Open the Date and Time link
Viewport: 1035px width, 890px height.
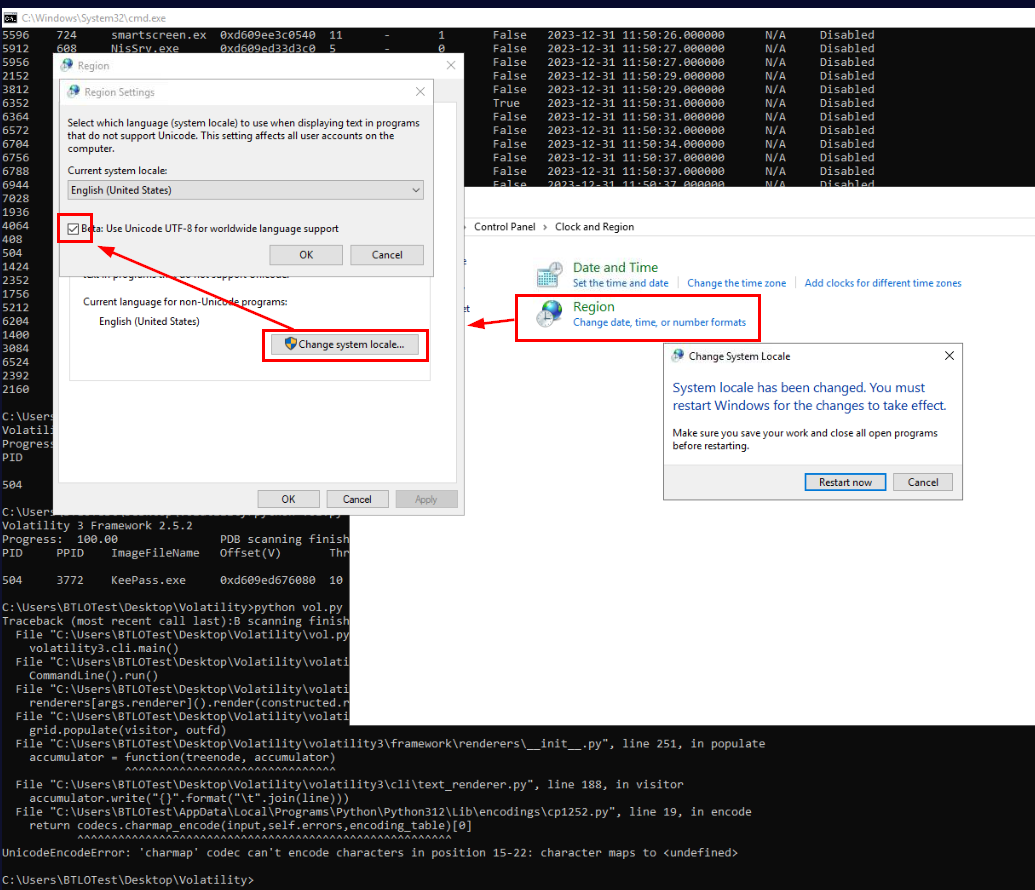click(615, 267)
